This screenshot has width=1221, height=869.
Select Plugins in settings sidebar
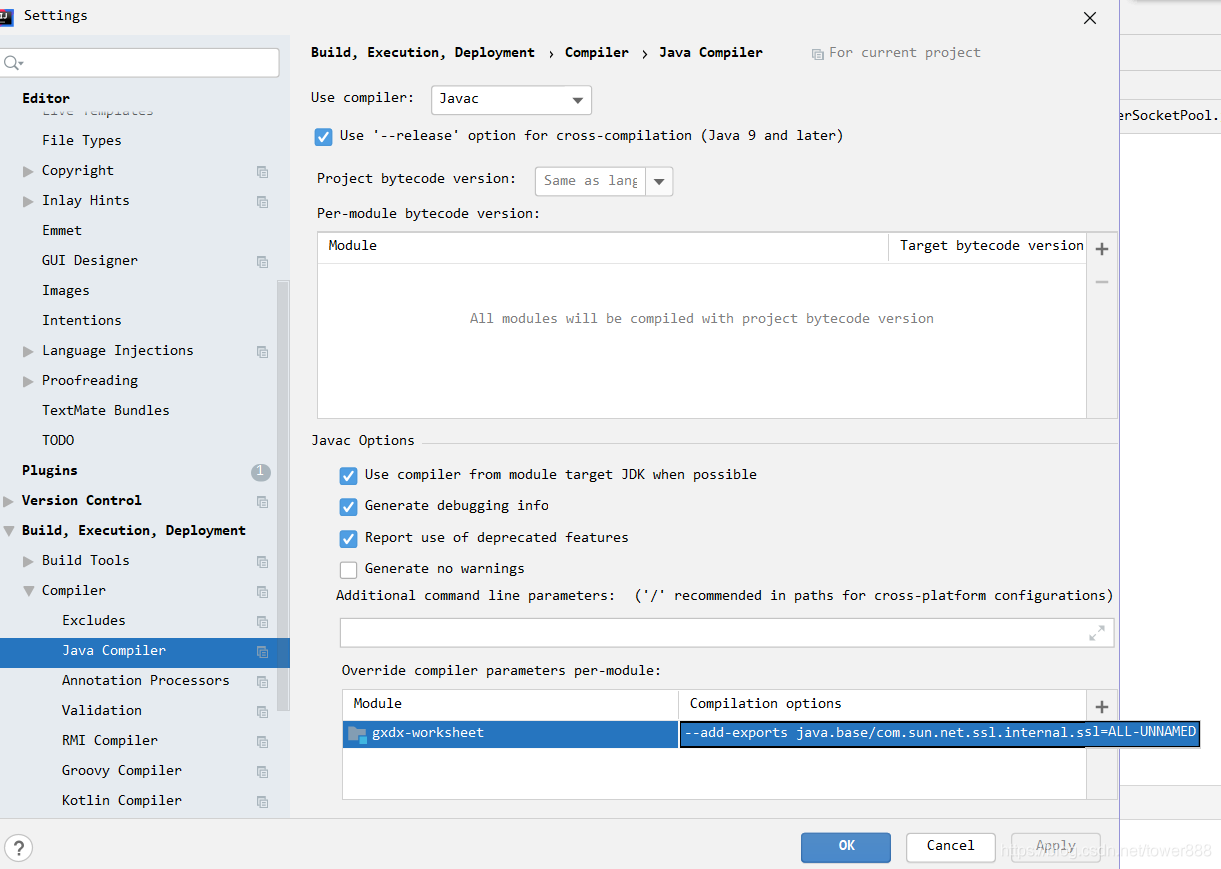coord(49,470)
